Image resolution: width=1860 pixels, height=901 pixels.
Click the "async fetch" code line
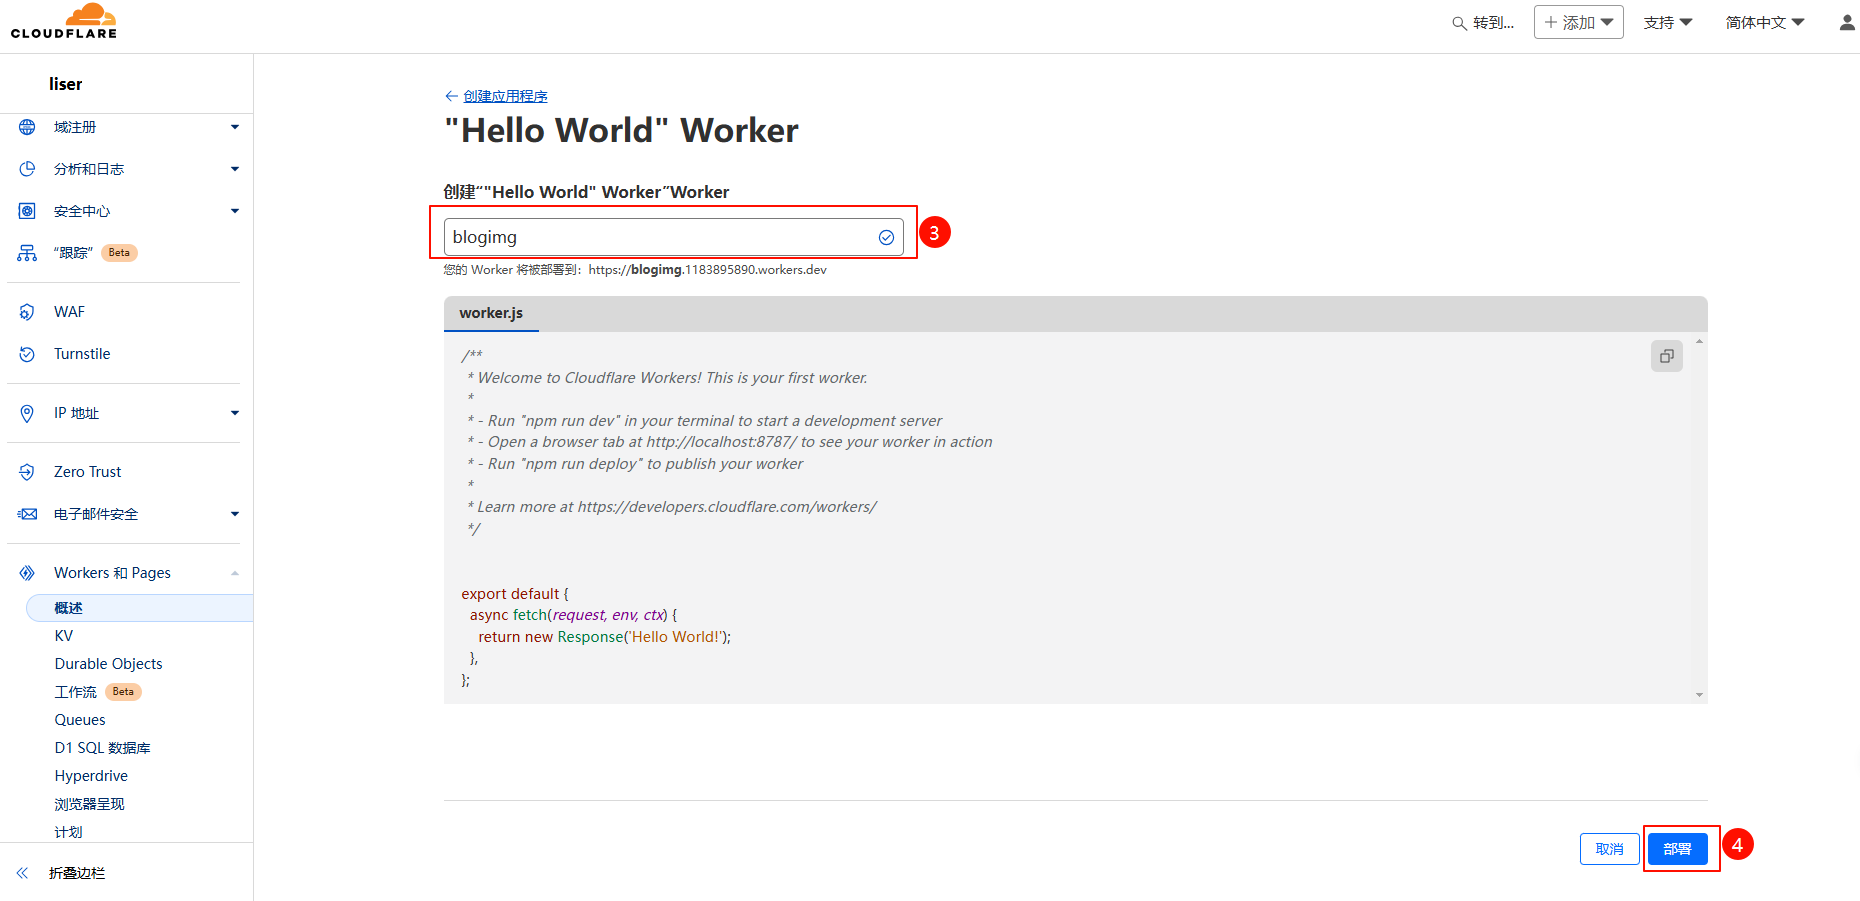(x=573, y=615)
